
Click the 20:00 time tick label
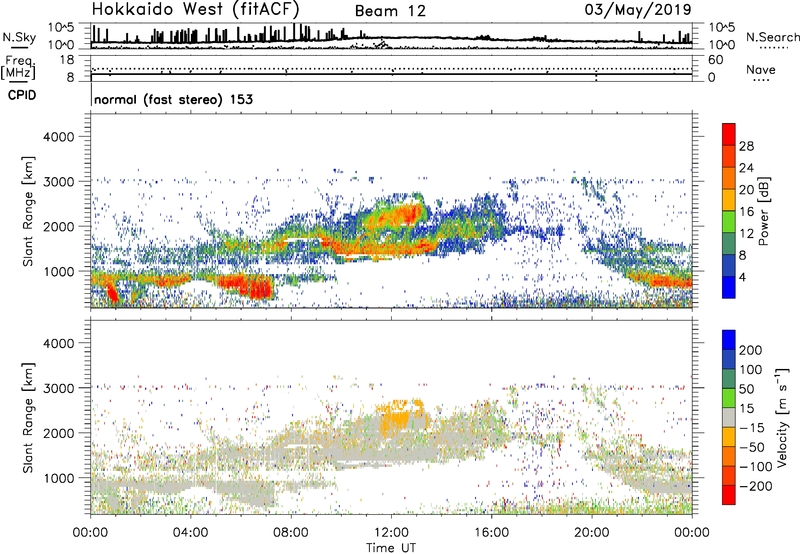pos(592,533)
